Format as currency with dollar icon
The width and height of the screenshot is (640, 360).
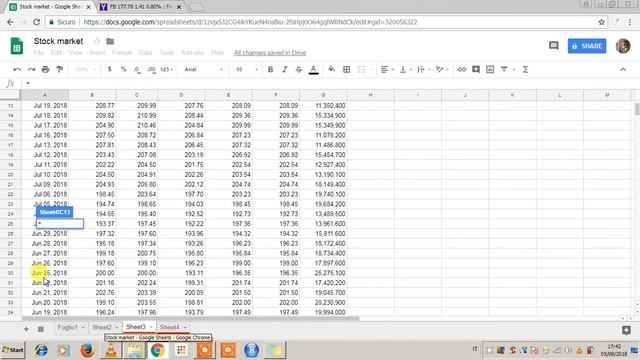(109, 69)
